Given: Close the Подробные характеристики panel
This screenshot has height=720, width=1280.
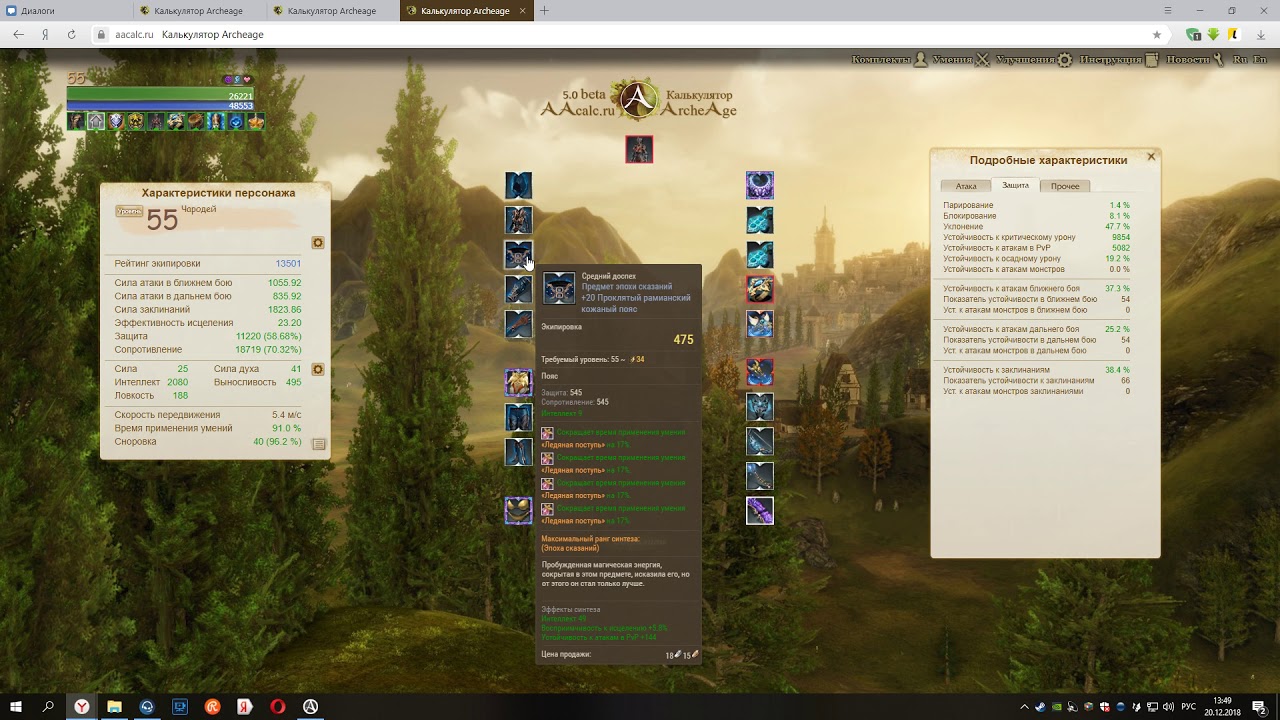Looking at the screenshot, I should [1151, 157].
